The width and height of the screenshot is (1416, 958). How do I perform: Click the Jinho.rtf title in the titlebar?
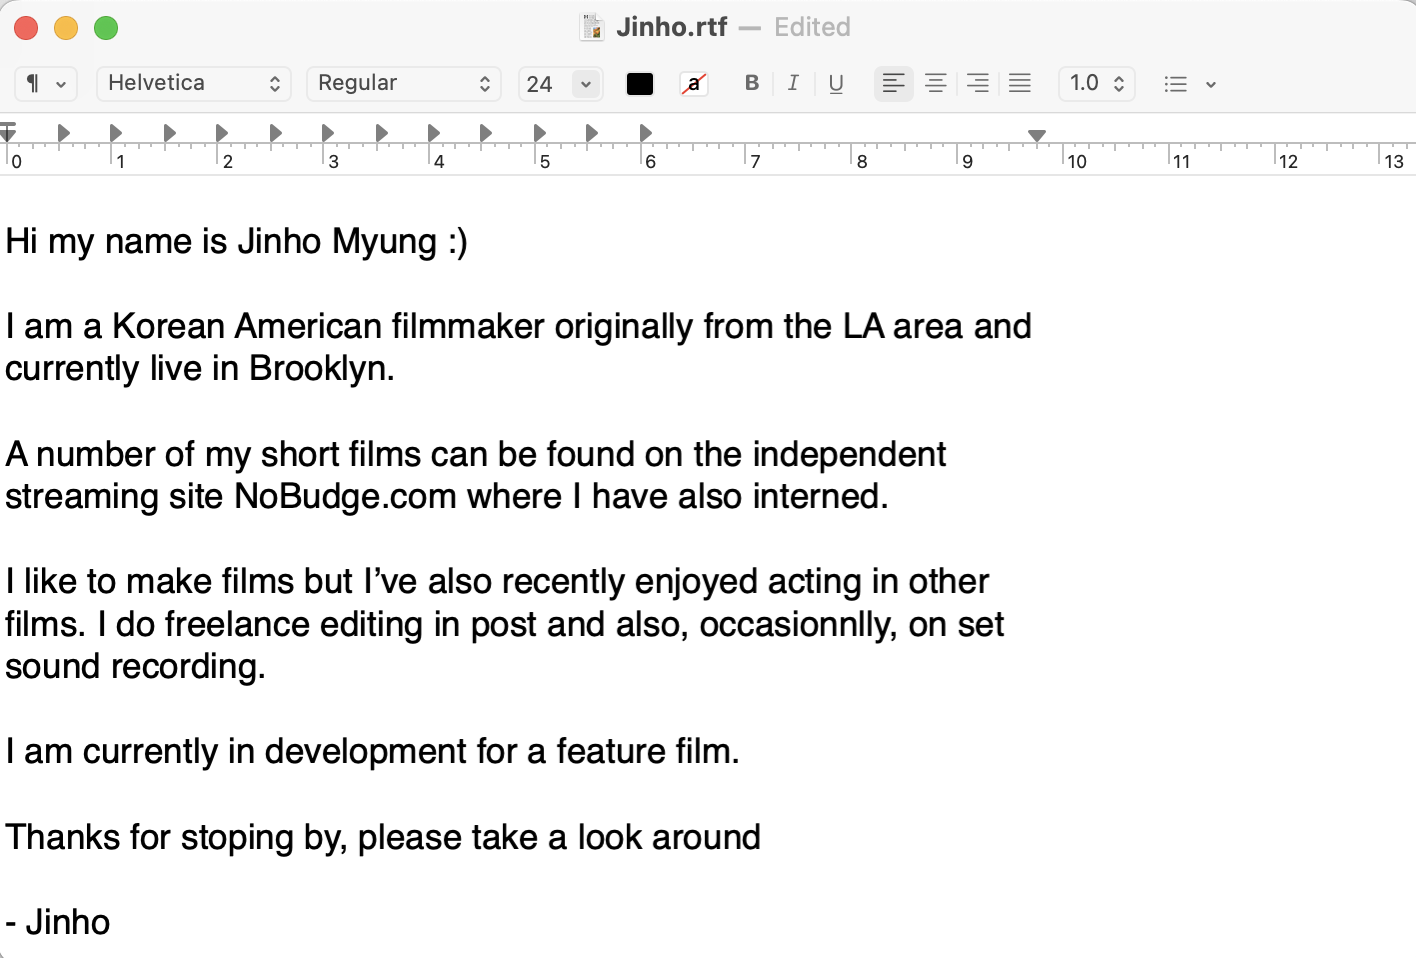point(671,27)
